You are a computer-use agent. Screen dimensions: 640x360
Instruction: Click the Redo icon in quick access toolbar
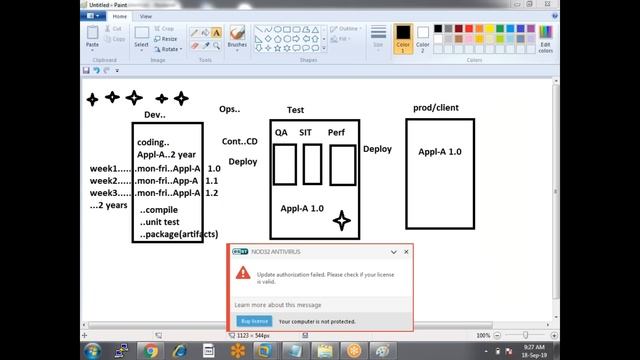[107, 70]
